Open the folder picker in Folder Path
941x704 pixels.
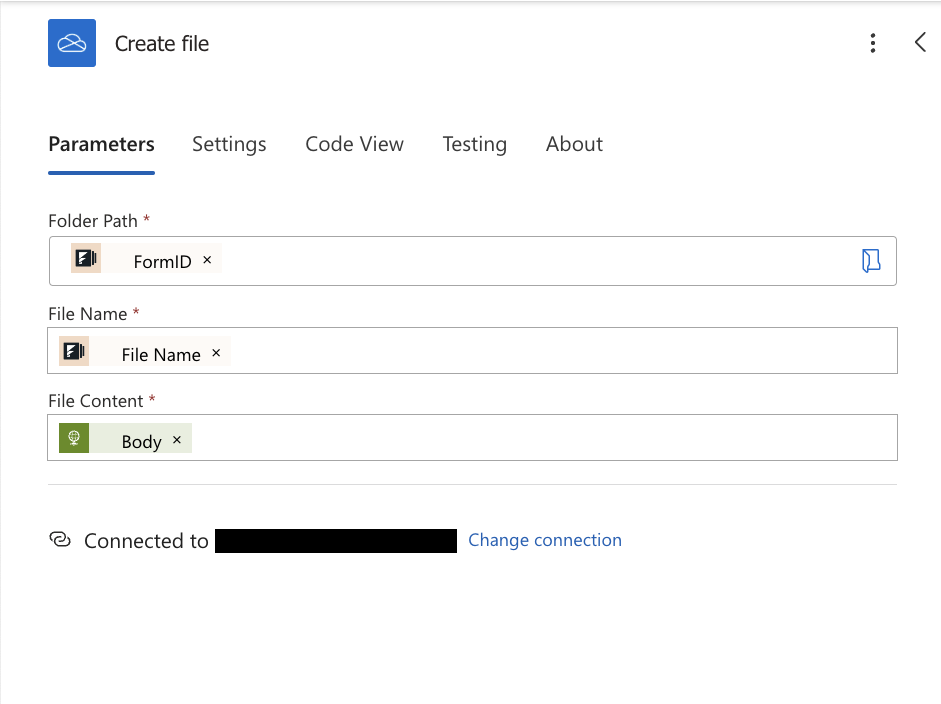point(871,261)
